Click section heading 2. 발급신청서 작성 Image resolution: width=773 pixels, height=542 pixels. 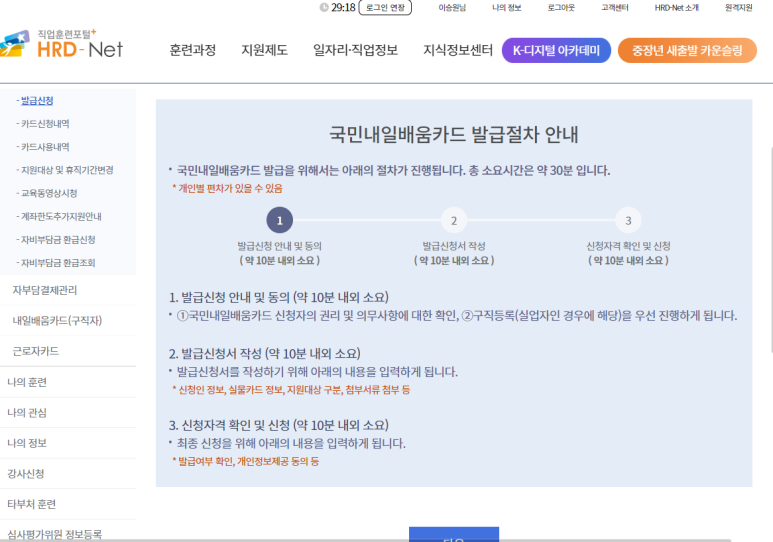pos(265,354)
